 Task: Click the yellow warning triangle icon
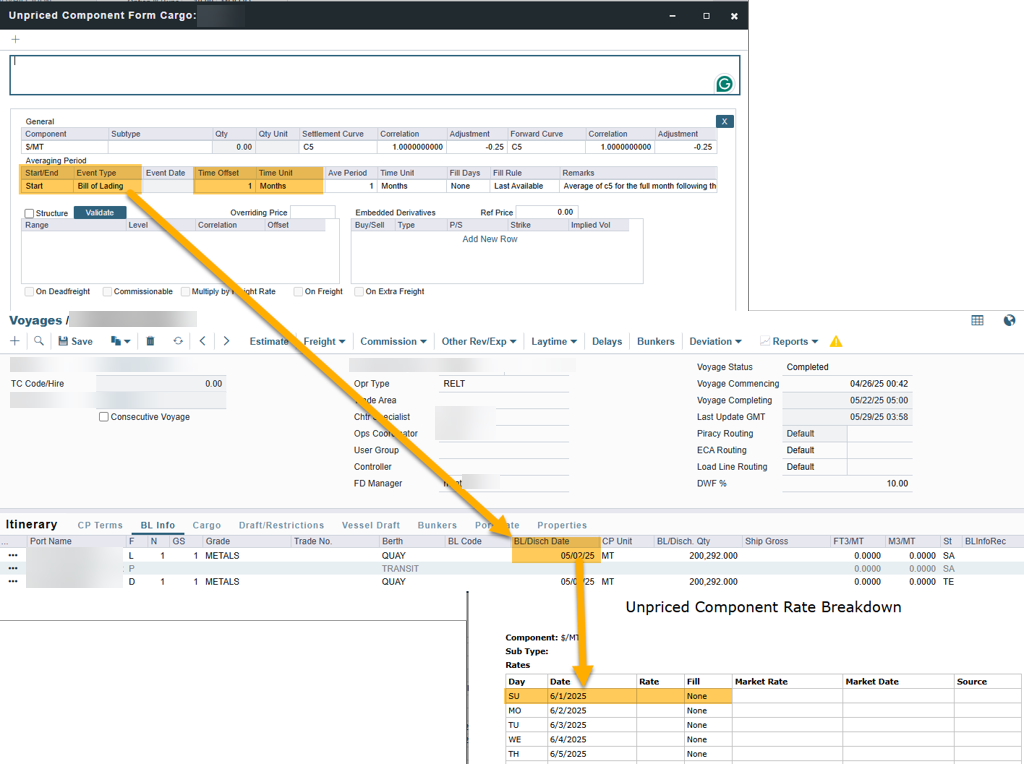836,341
